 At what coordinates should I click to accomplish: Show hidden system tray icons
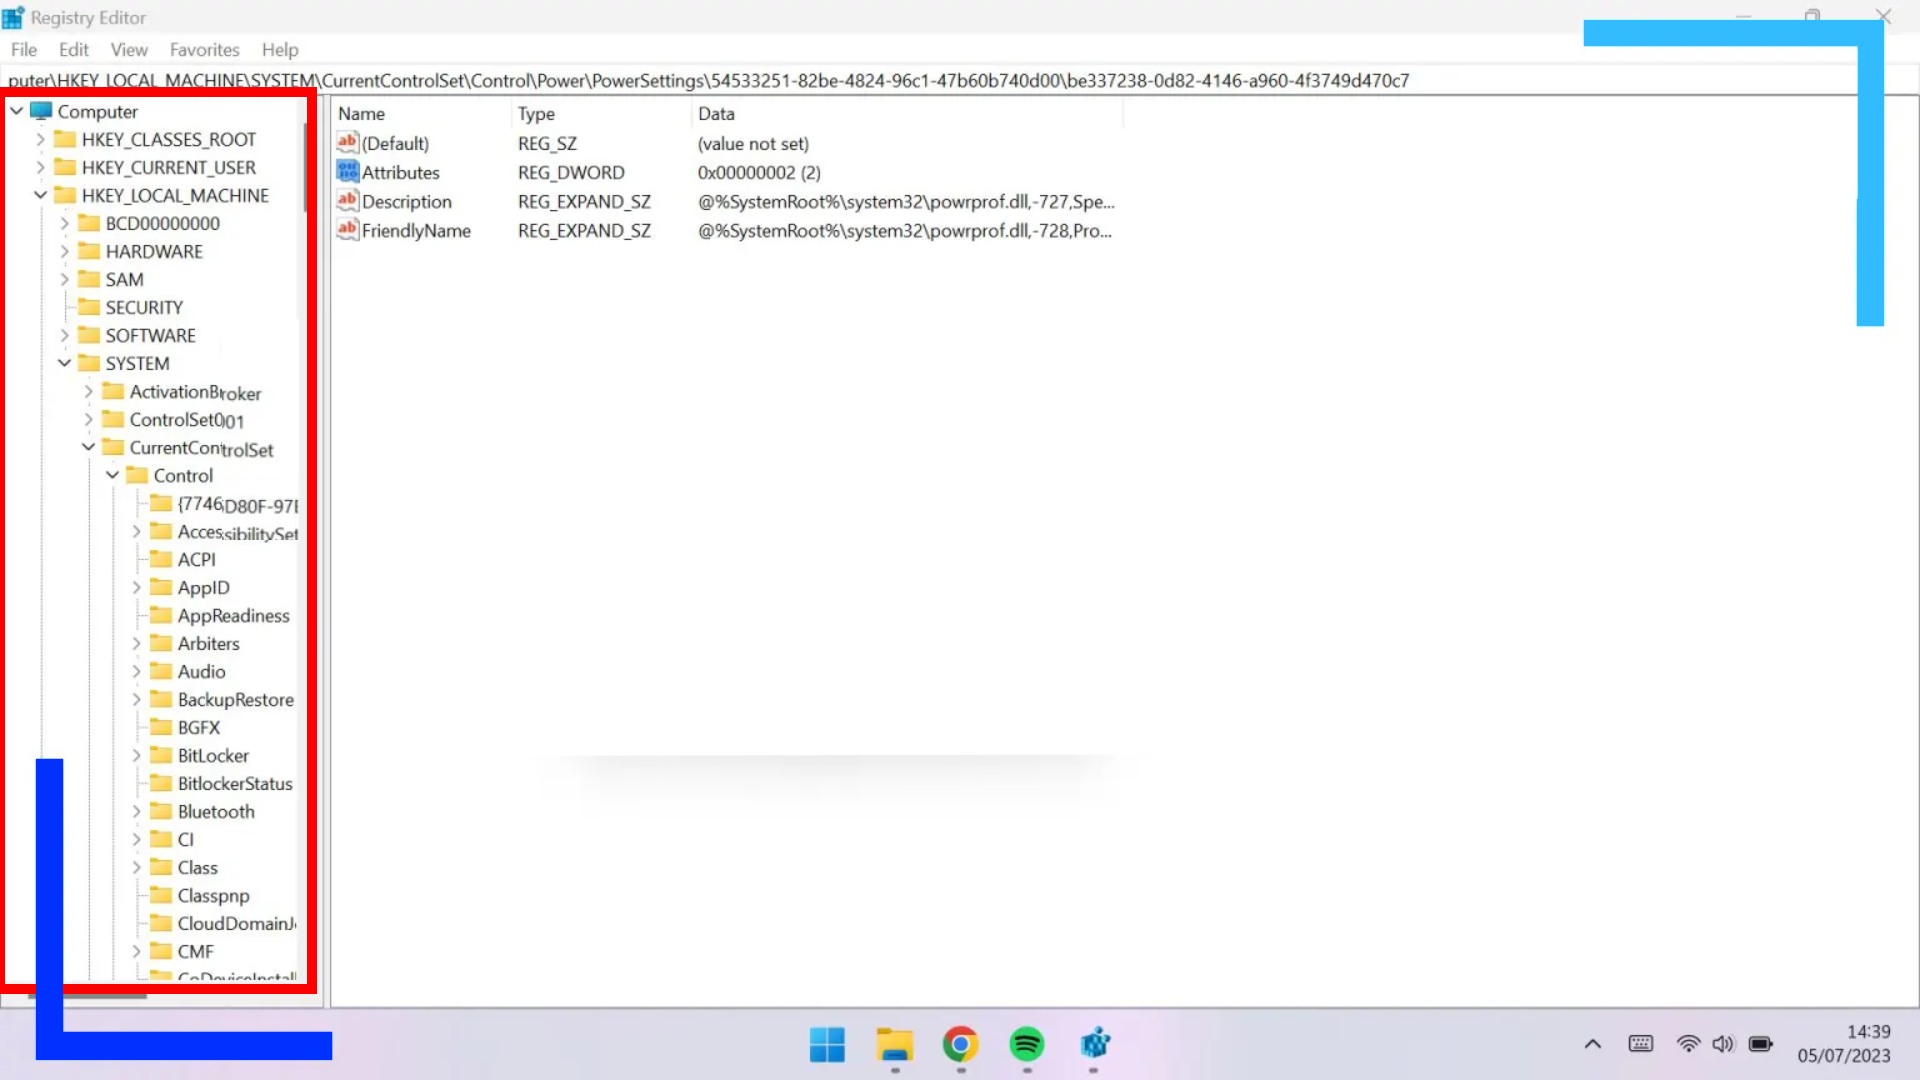[1593, 1044]
